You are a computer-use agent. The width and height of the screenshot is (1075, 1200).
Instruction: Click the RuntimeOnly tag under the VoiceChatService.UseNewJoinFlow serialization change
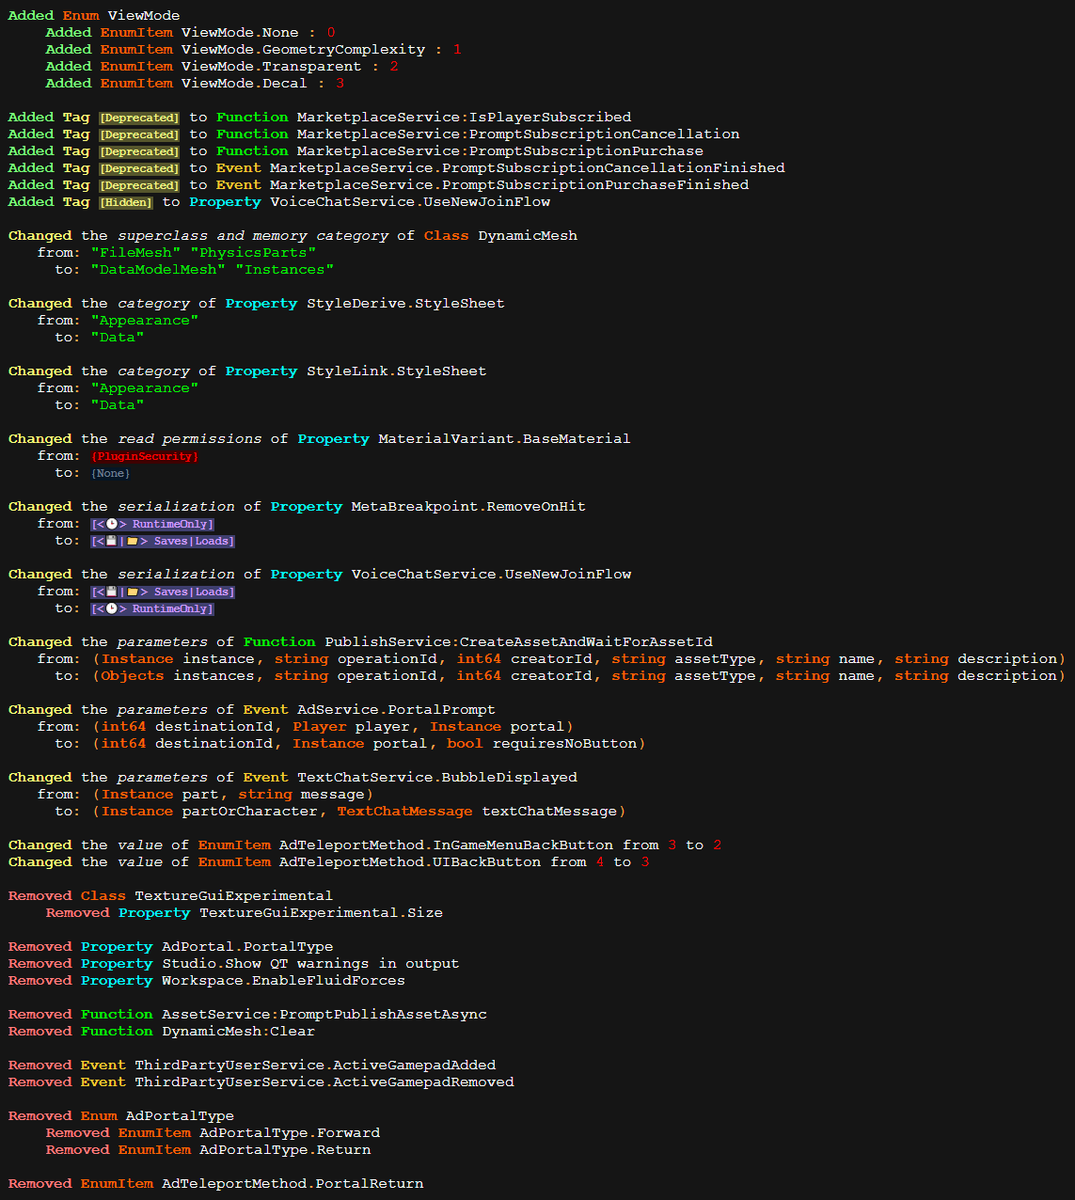(152, 609)
